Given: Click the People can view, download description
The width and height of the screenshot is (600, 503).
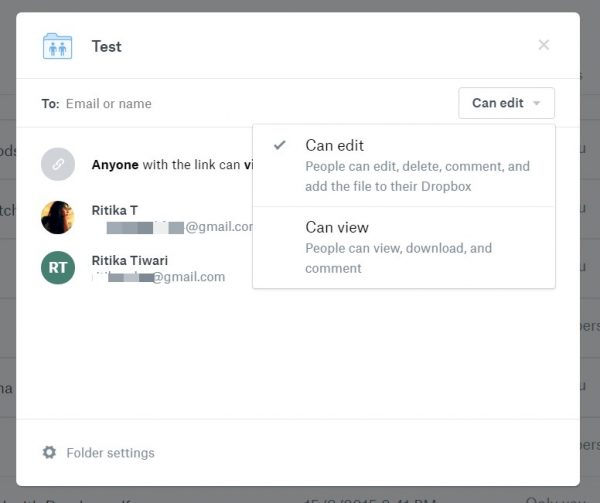Looking at the screenshot, I should click(x=398, y=258).
